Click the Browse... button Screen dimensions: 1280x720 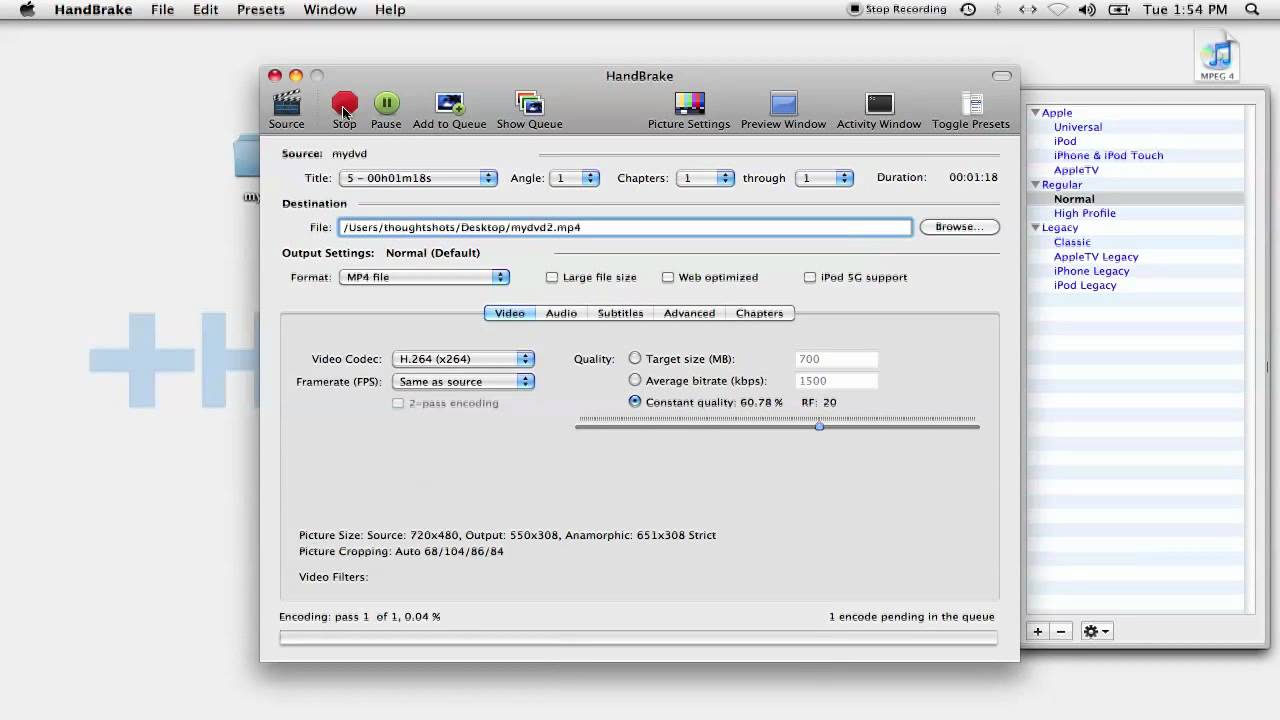point(959,227)
